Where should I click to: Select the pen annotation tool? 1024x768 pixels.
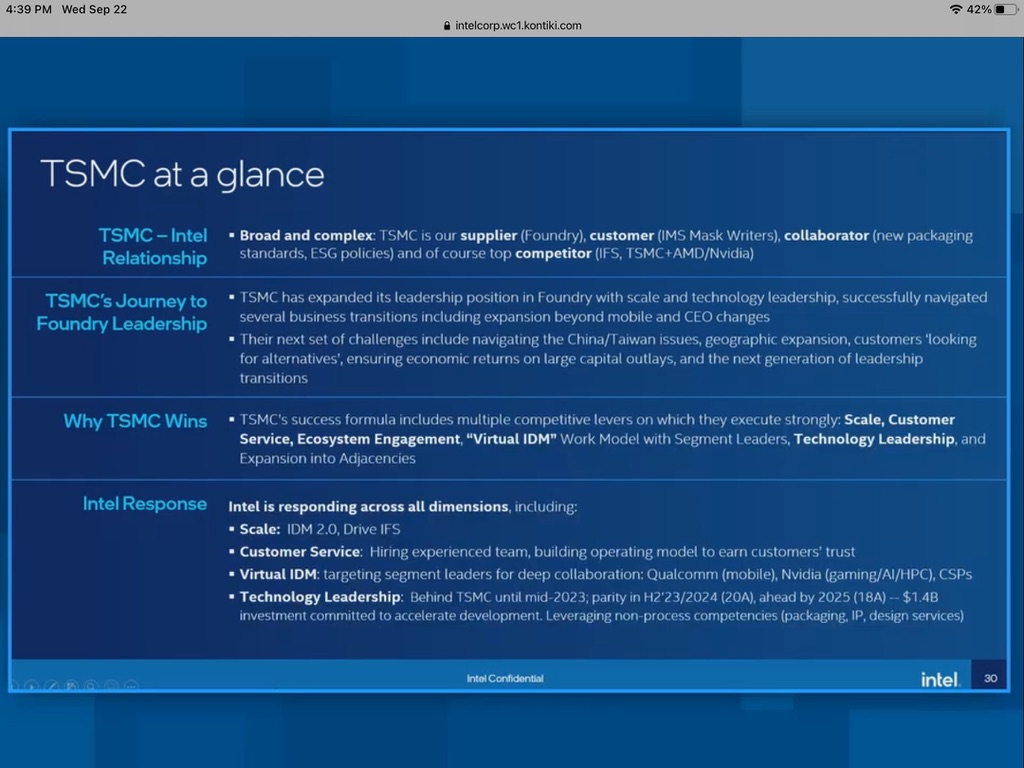[53, 686]
